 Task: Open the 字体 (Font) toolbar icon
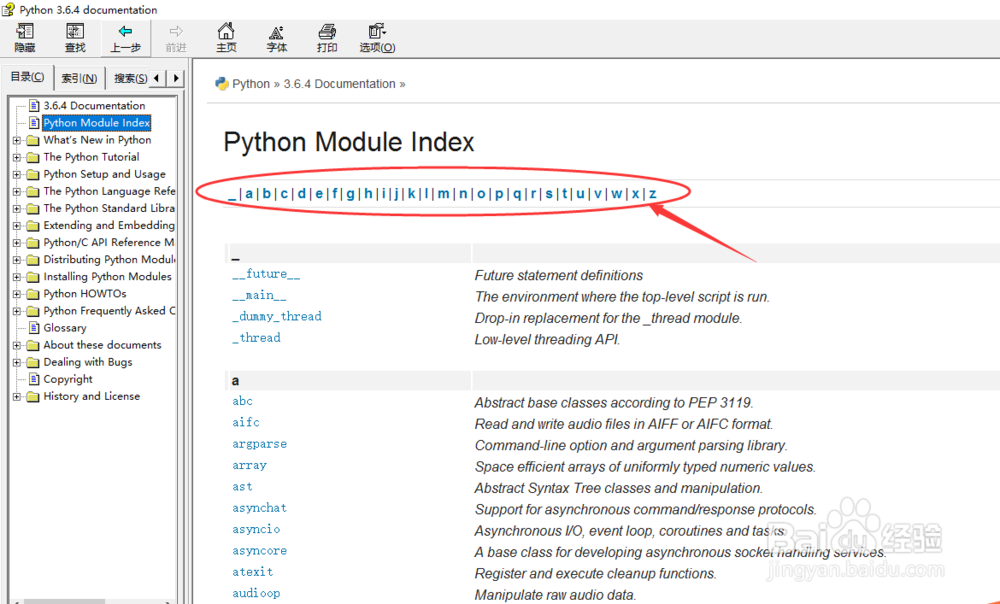click(x=277, y=32)
